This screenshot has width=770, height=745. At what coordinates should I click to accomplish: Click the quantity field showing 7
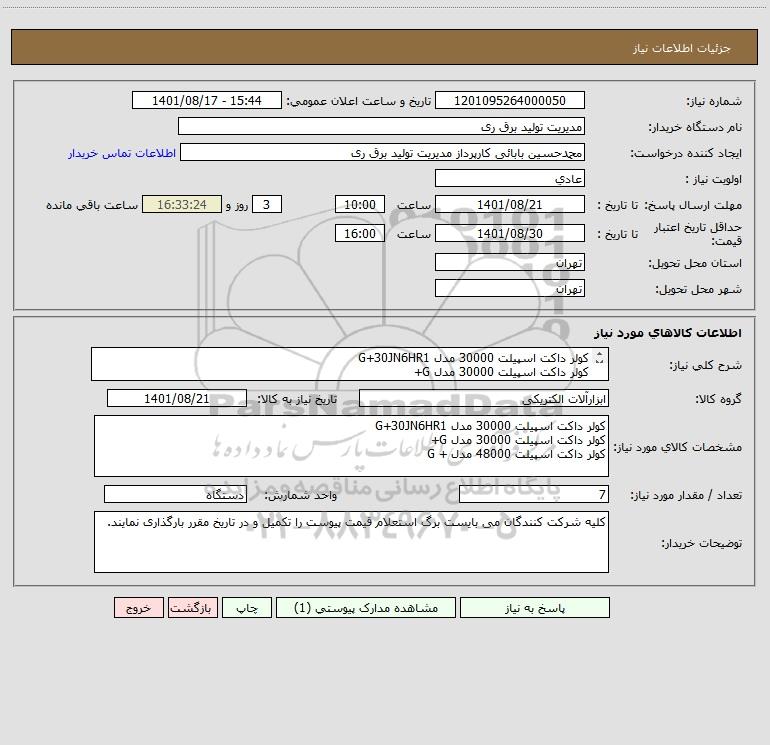point(534,494)
